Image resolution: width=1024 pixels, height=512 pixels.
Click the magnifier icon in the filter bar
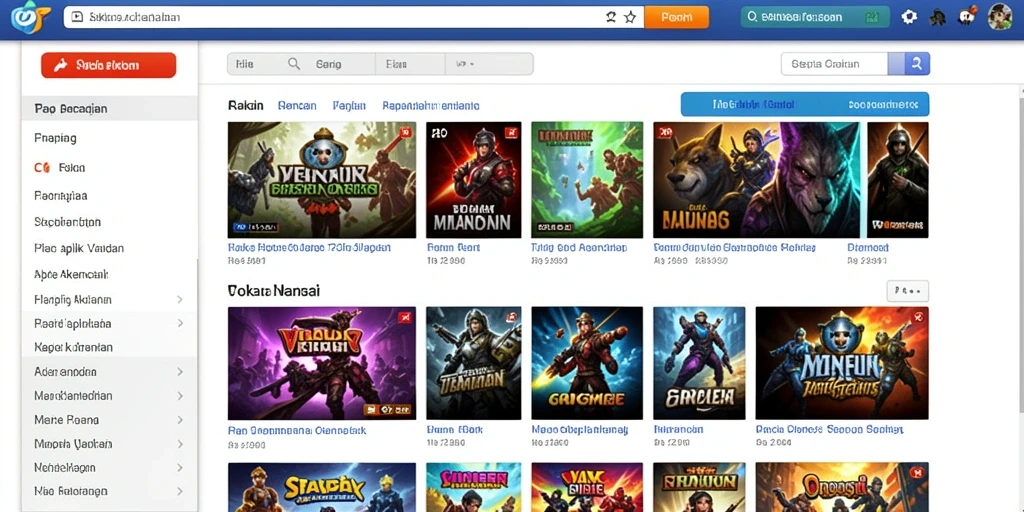click(294, 64)
